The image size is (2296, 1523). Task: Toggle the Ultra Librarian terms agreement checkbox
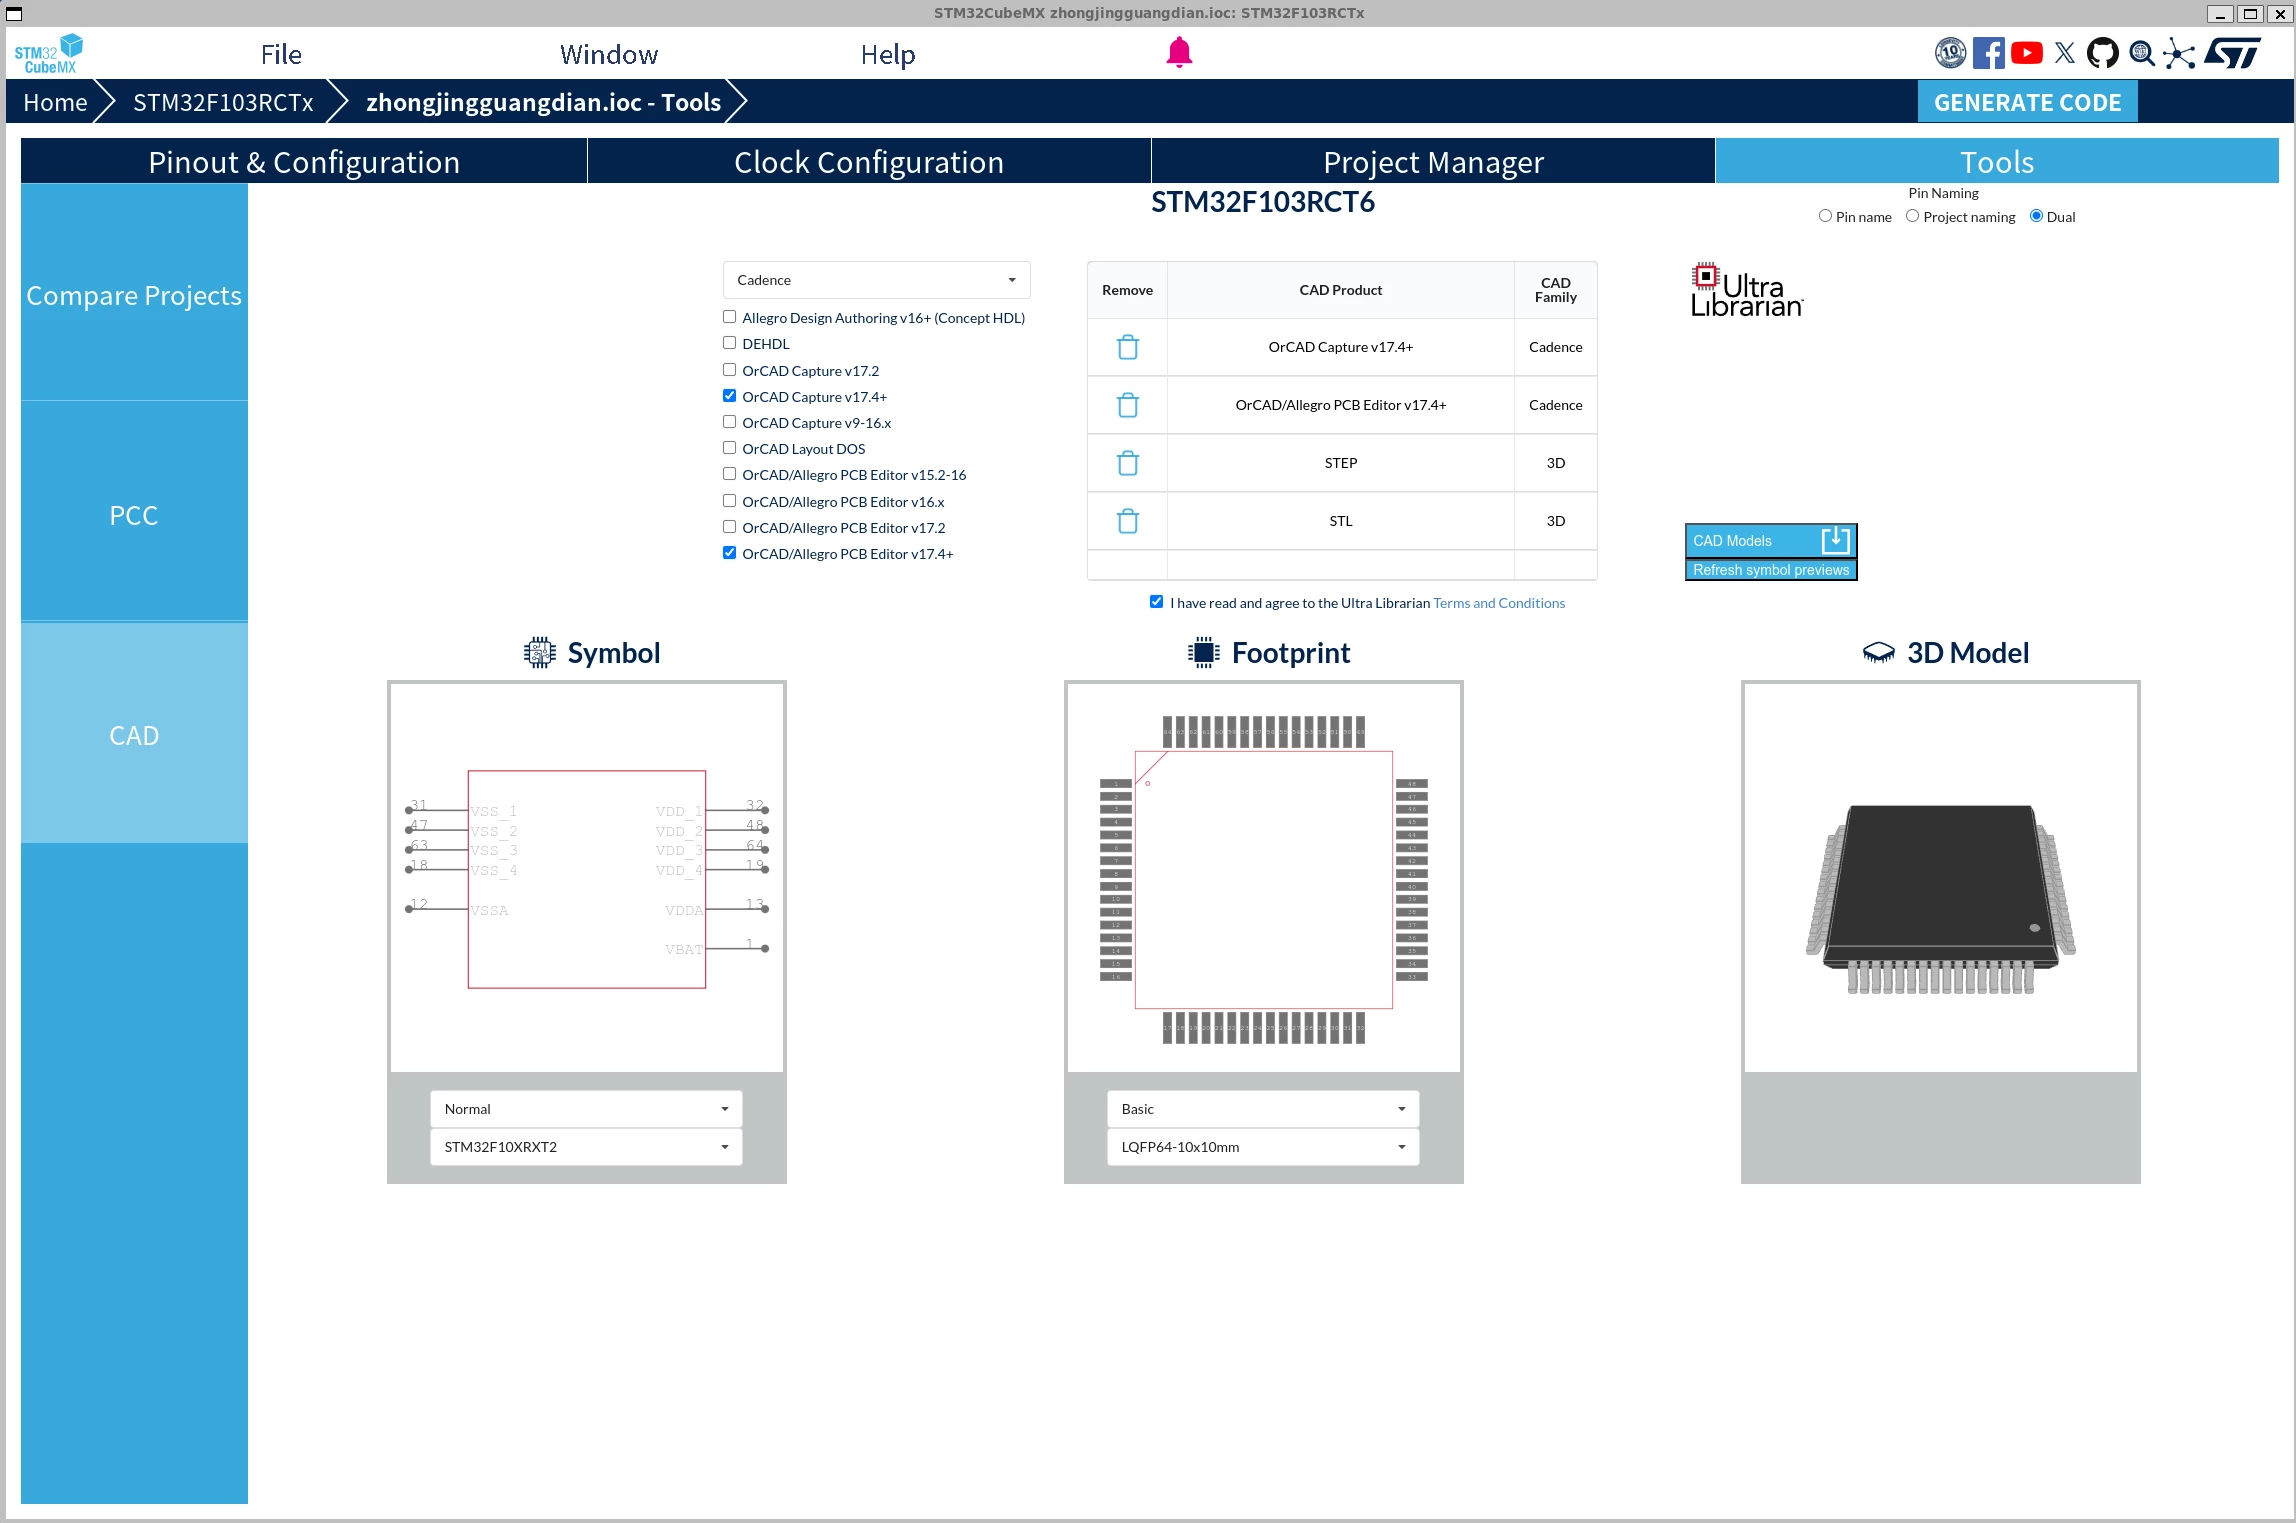point(1156,602)
